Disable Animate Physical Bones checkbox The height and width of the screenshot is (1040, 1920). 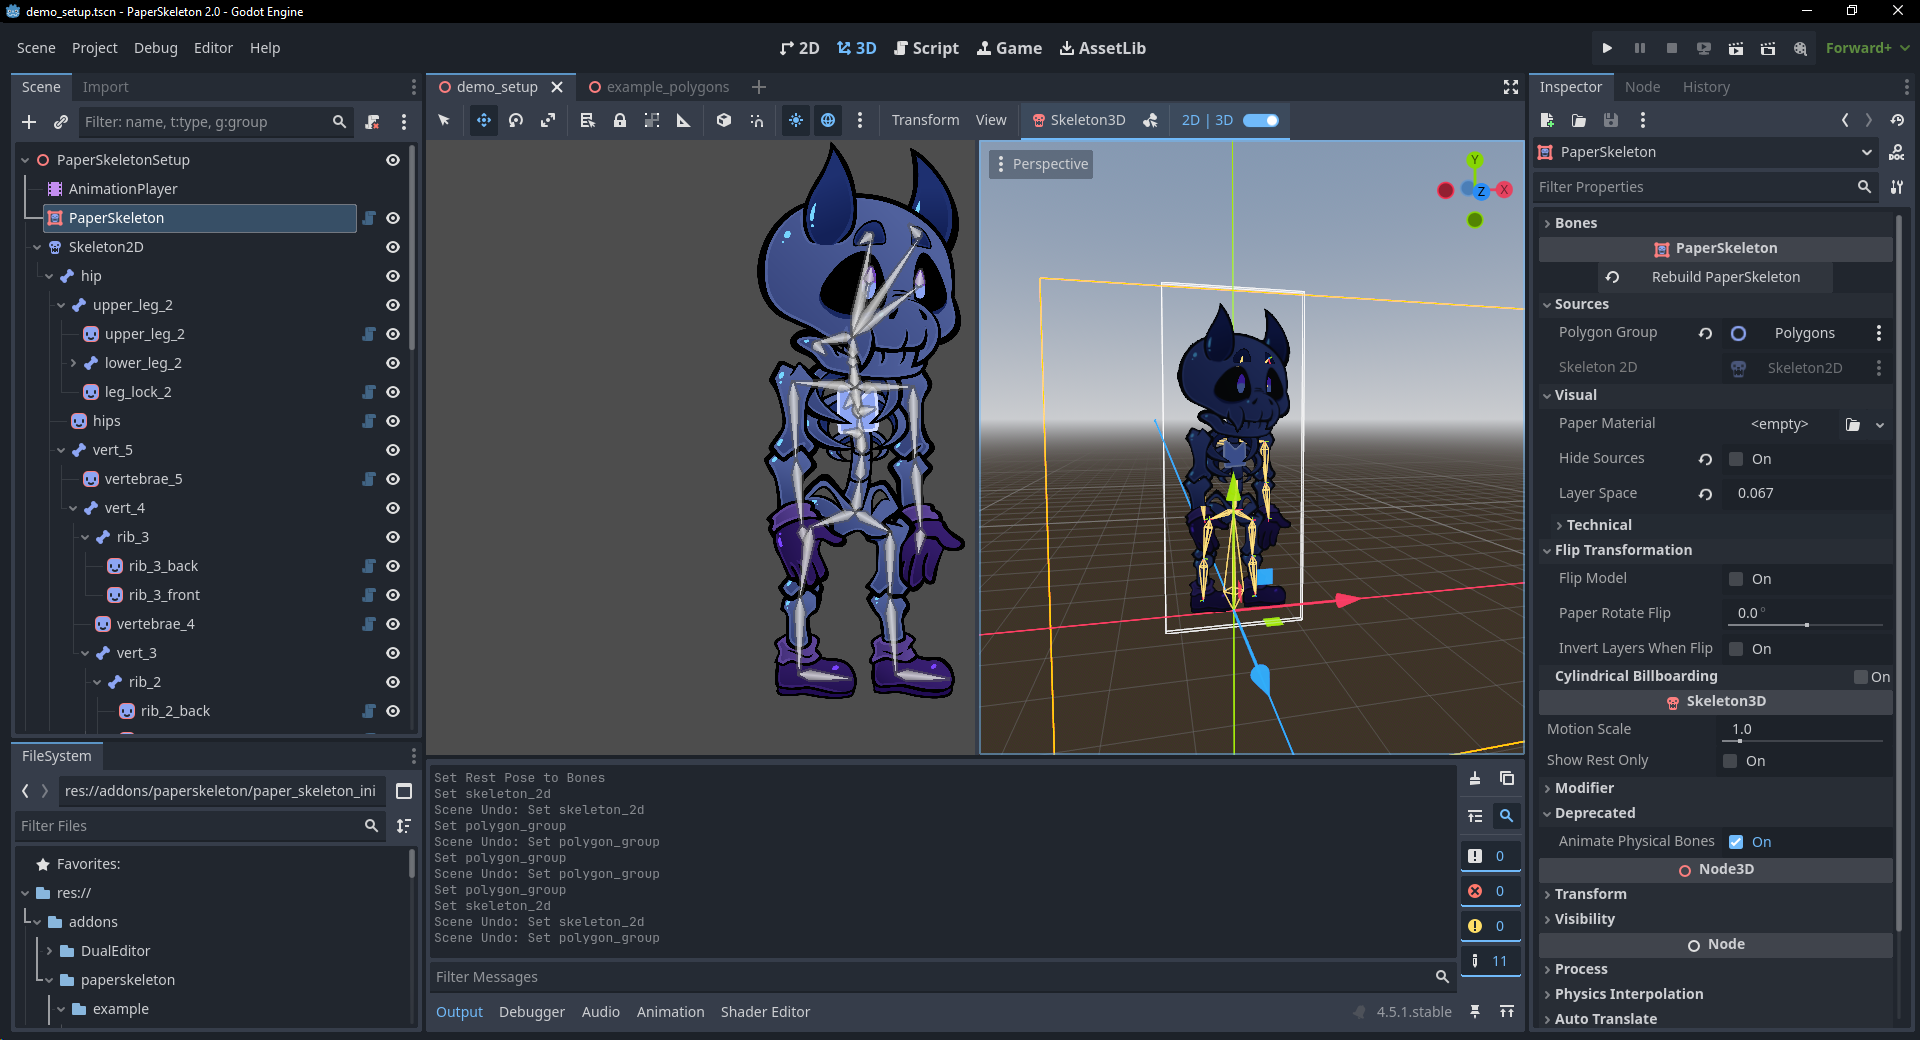tap(1736, 842)
